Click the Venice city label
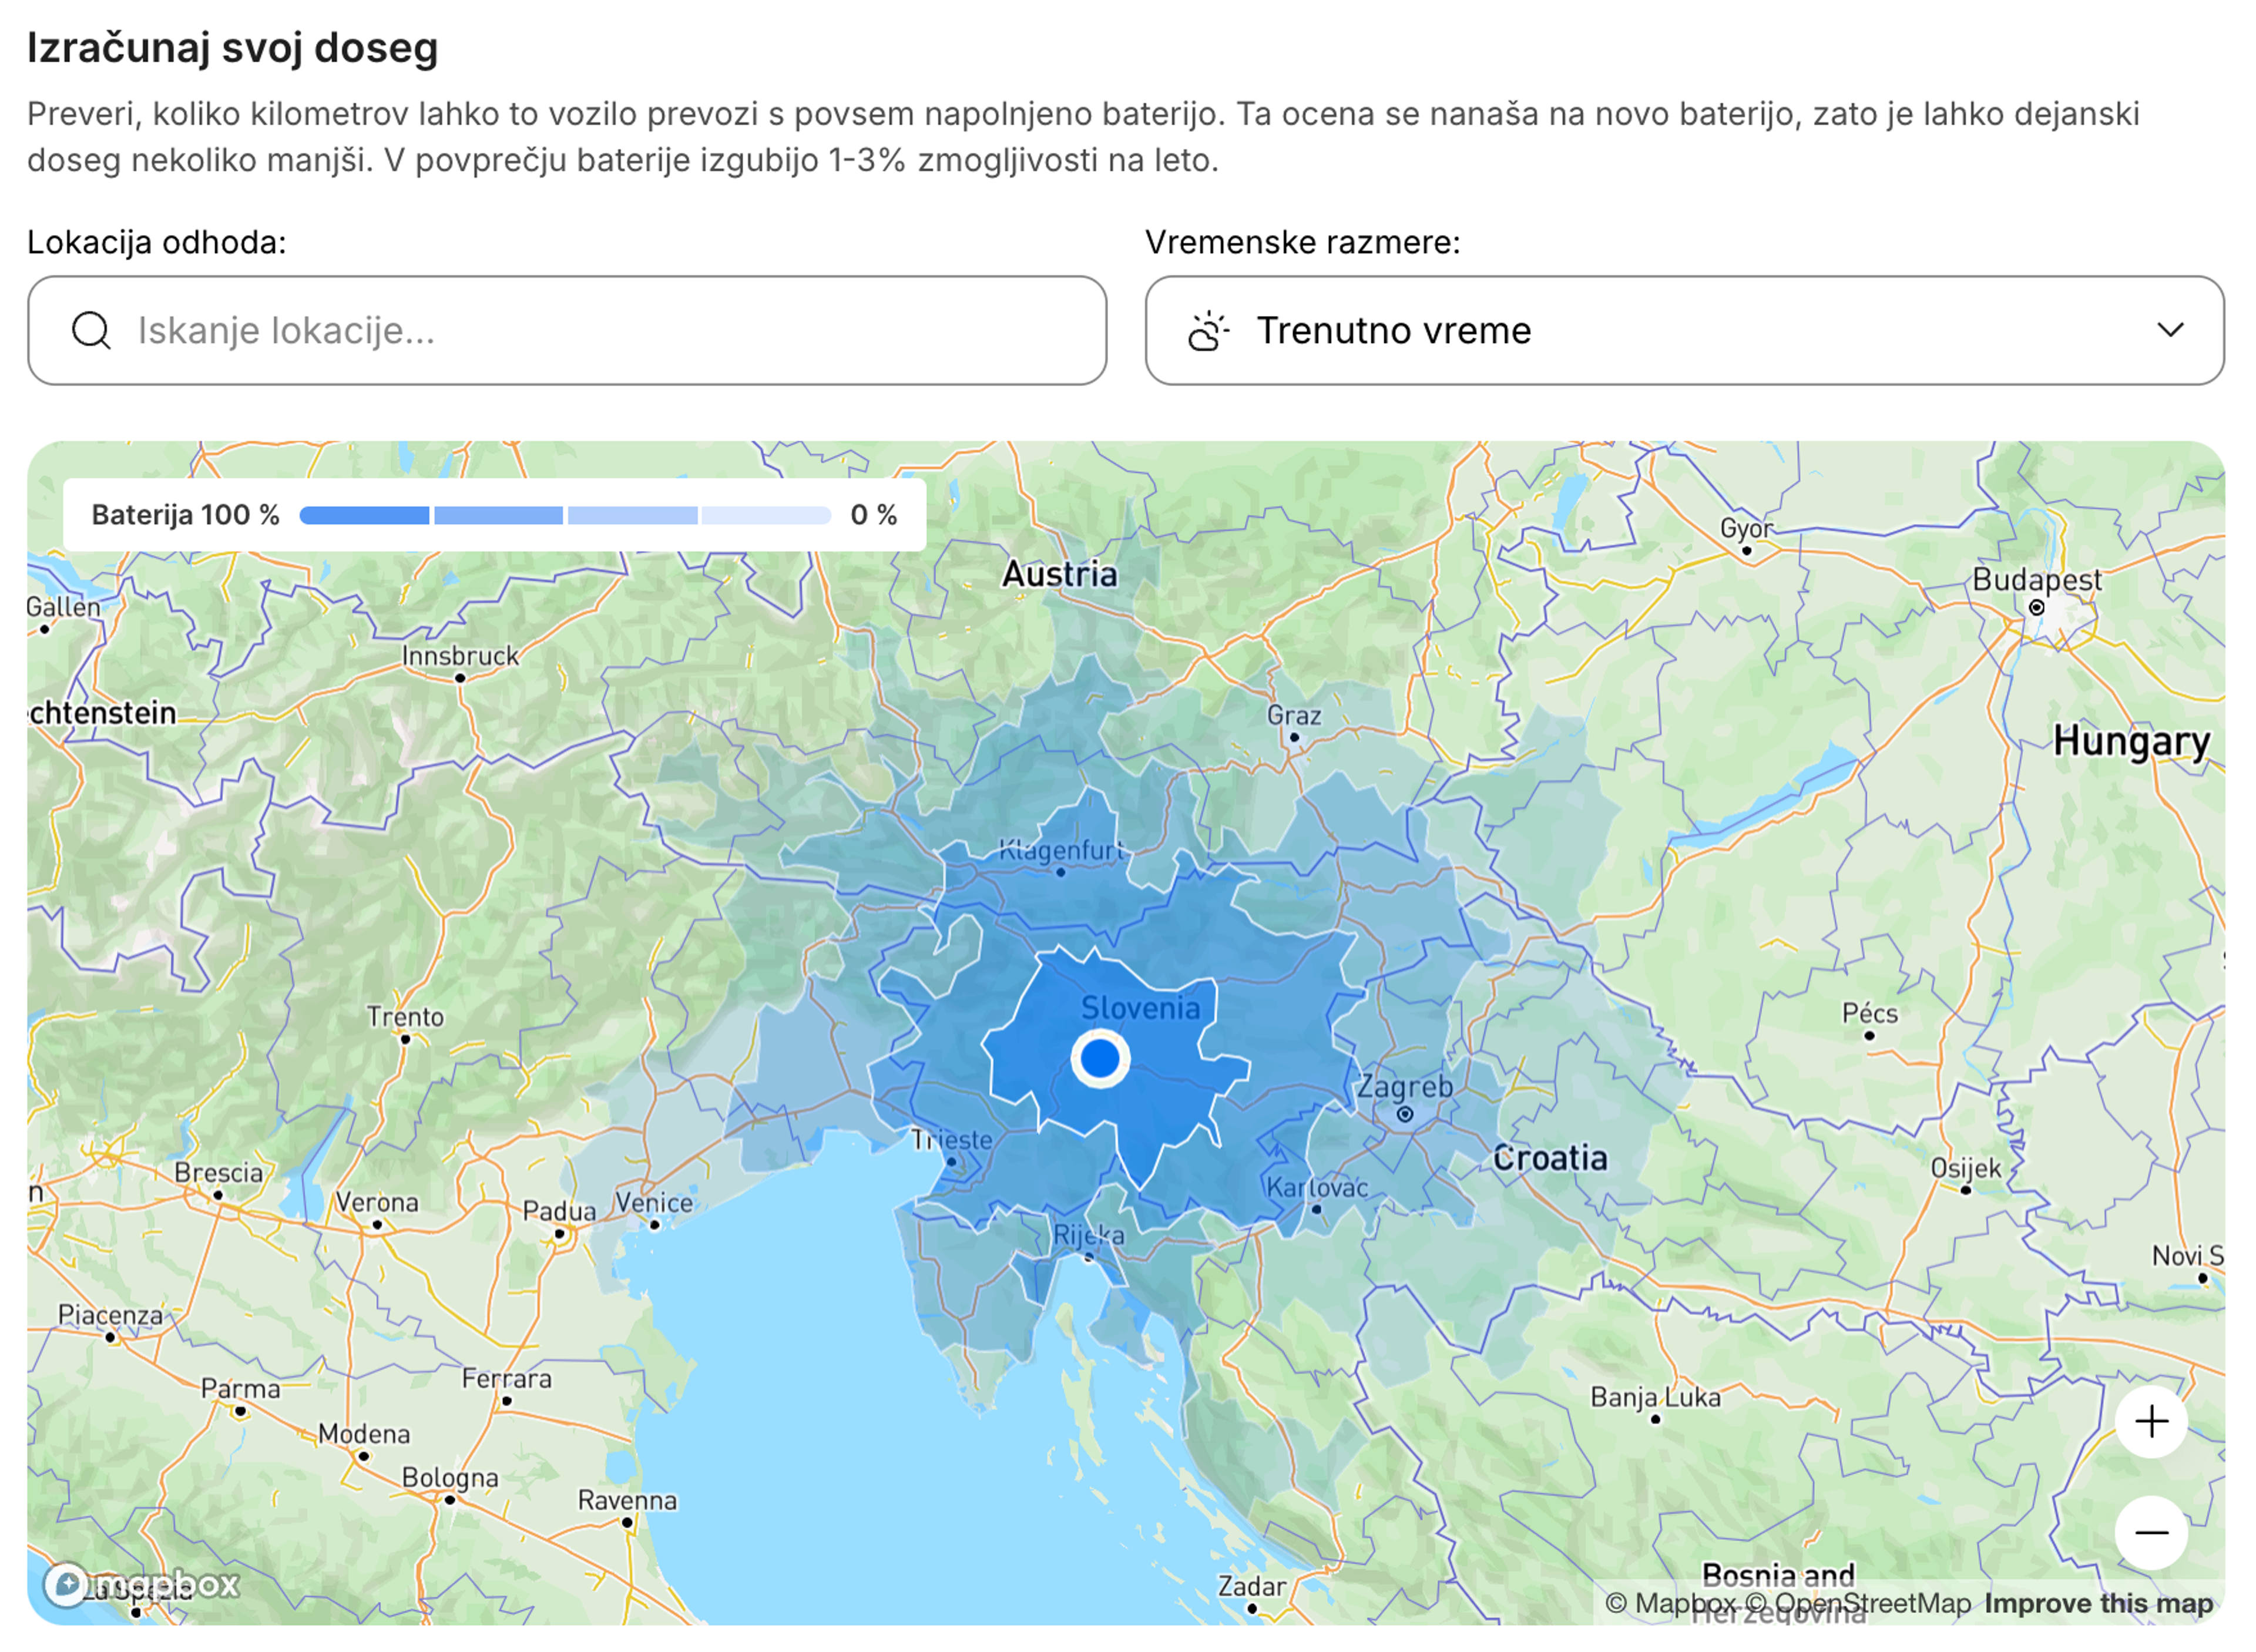This screenshot has height=1652, width=2256. click(x=654, y=1203)
